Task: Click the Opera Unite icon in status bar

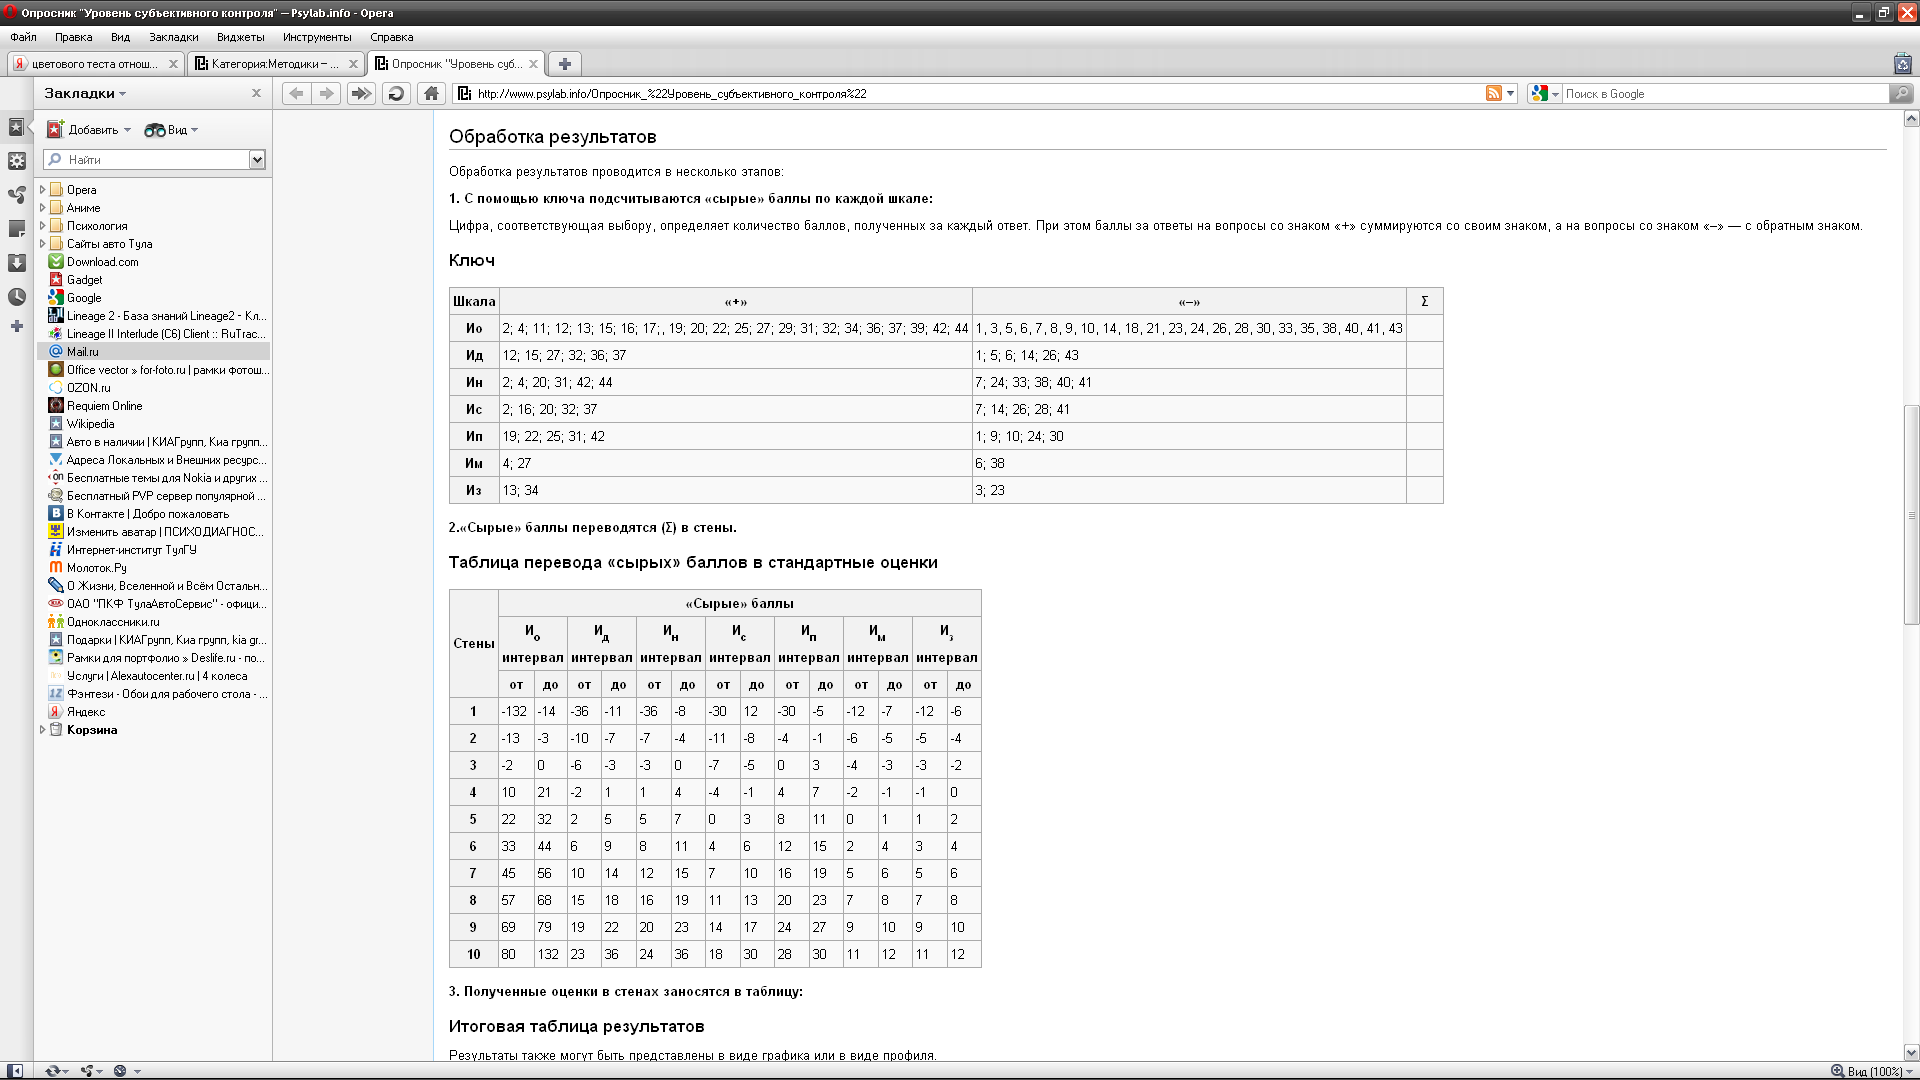Action: (x=87, y=1071)
